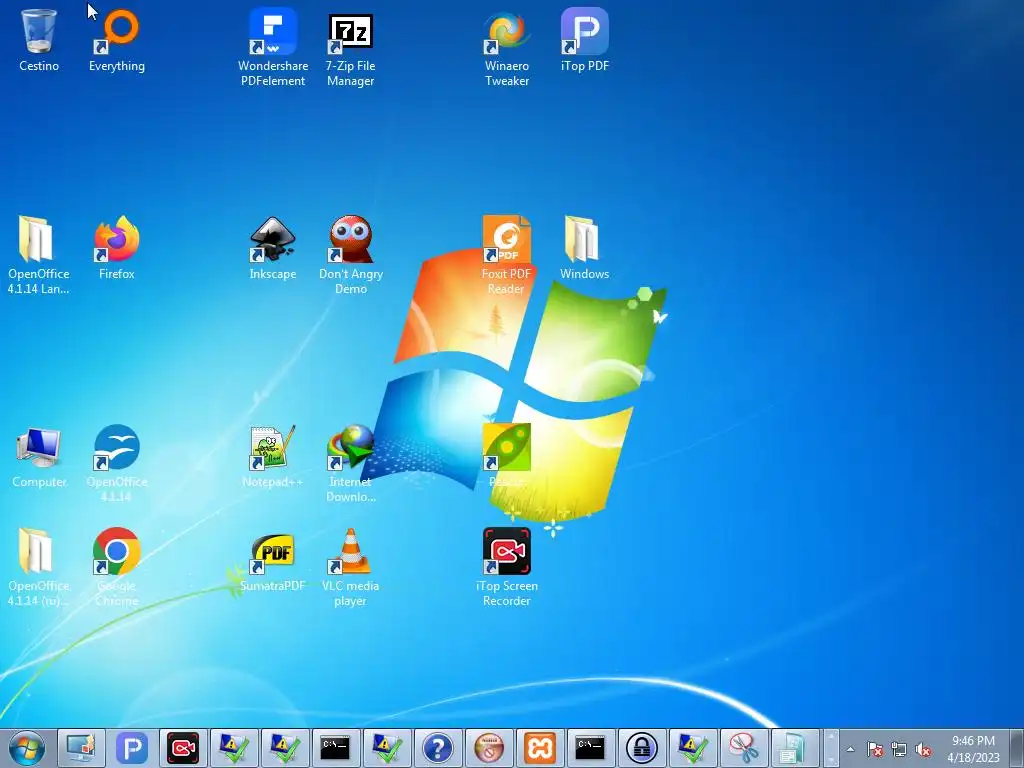The image size is (1024, 768).
Task: Show hidden system tray icons
Action: tap(850, 750)
